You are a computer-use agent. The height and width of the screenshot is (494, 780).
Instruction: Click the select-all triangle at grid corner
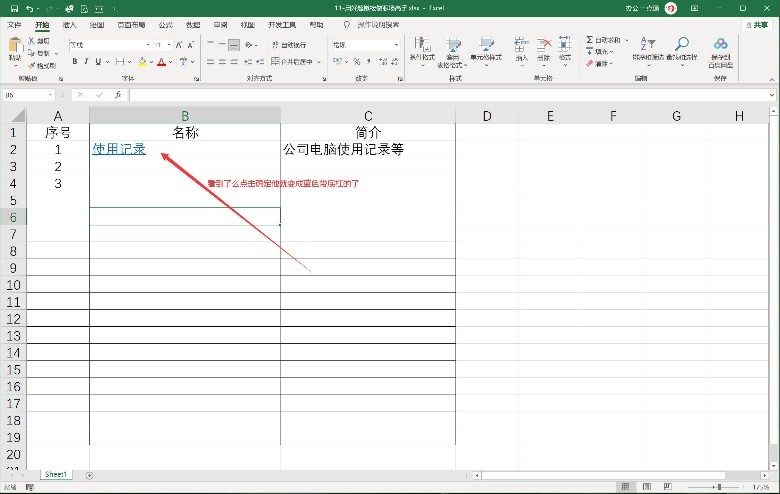(x=17, y=116)
